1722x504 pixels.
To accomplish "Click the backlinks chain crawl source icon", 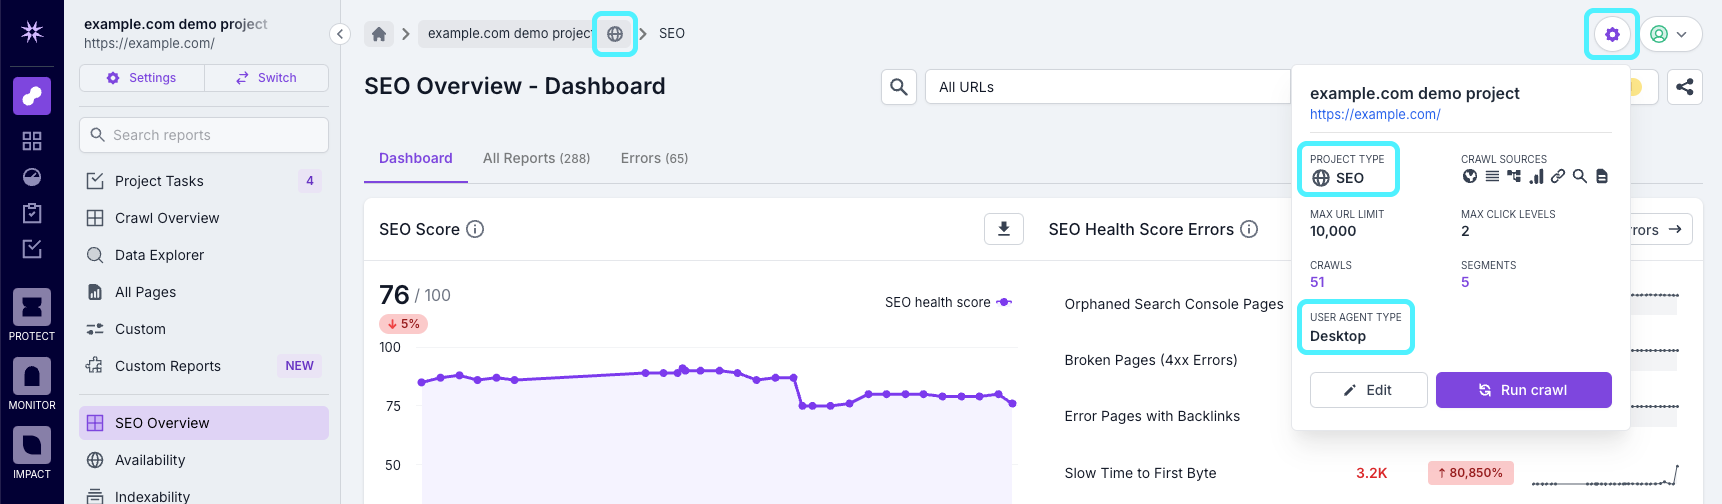I will tap(1558, 176).
